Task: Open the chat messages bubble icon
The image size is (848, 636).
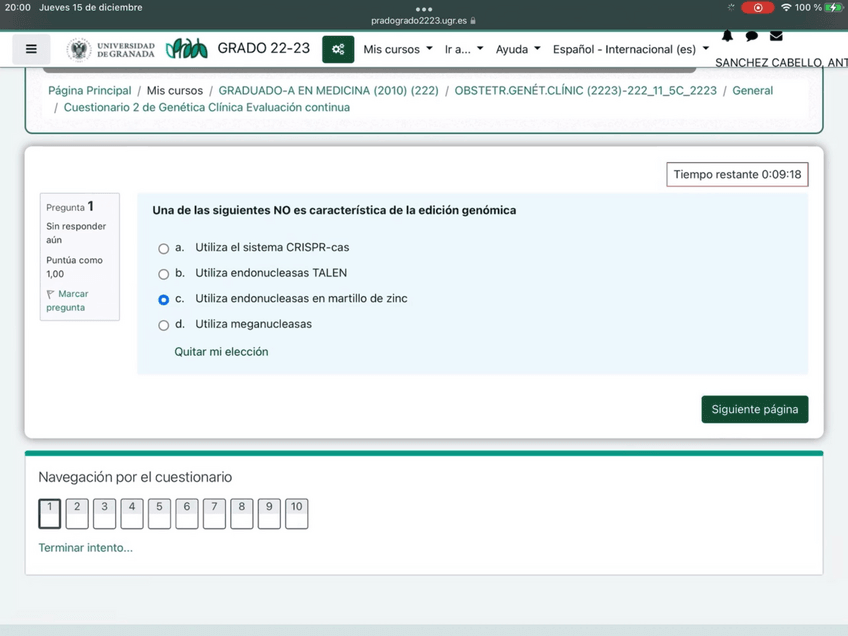Action: point(751,36)
